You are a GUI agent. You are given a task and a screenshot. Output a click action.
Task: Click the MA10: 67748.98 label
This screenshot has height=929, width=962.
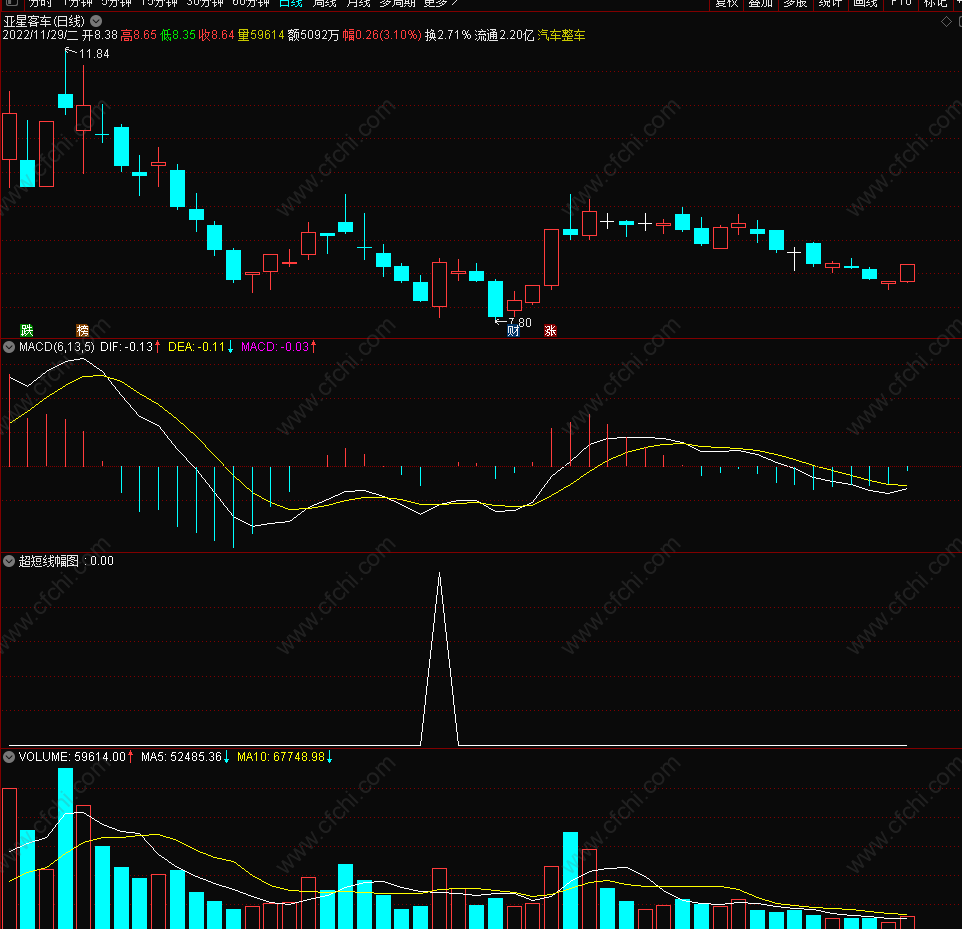coord(281,757)
